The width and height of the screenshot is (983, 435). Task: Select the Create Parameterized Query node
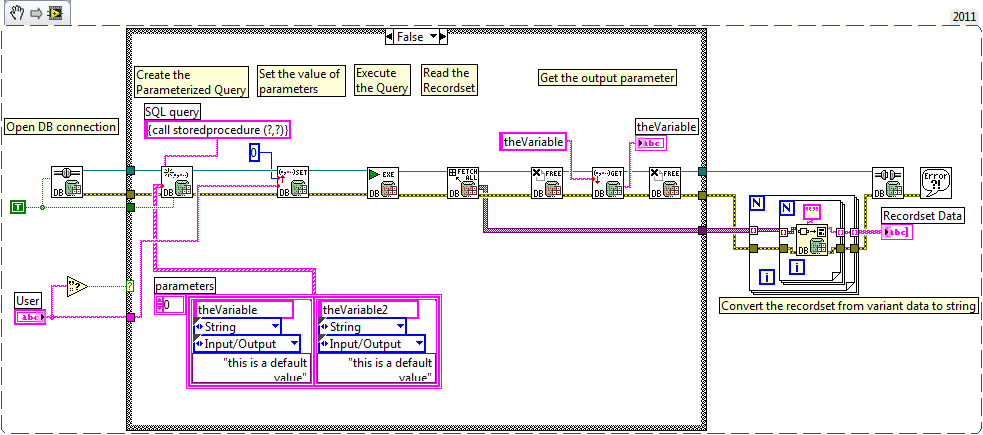tap(177, 183)
